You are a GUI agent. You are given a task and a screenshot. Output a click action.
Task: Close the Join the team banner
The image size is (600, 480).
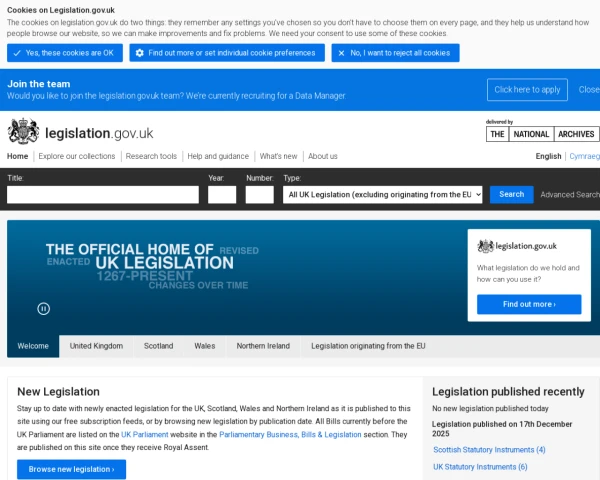(589, 90)
